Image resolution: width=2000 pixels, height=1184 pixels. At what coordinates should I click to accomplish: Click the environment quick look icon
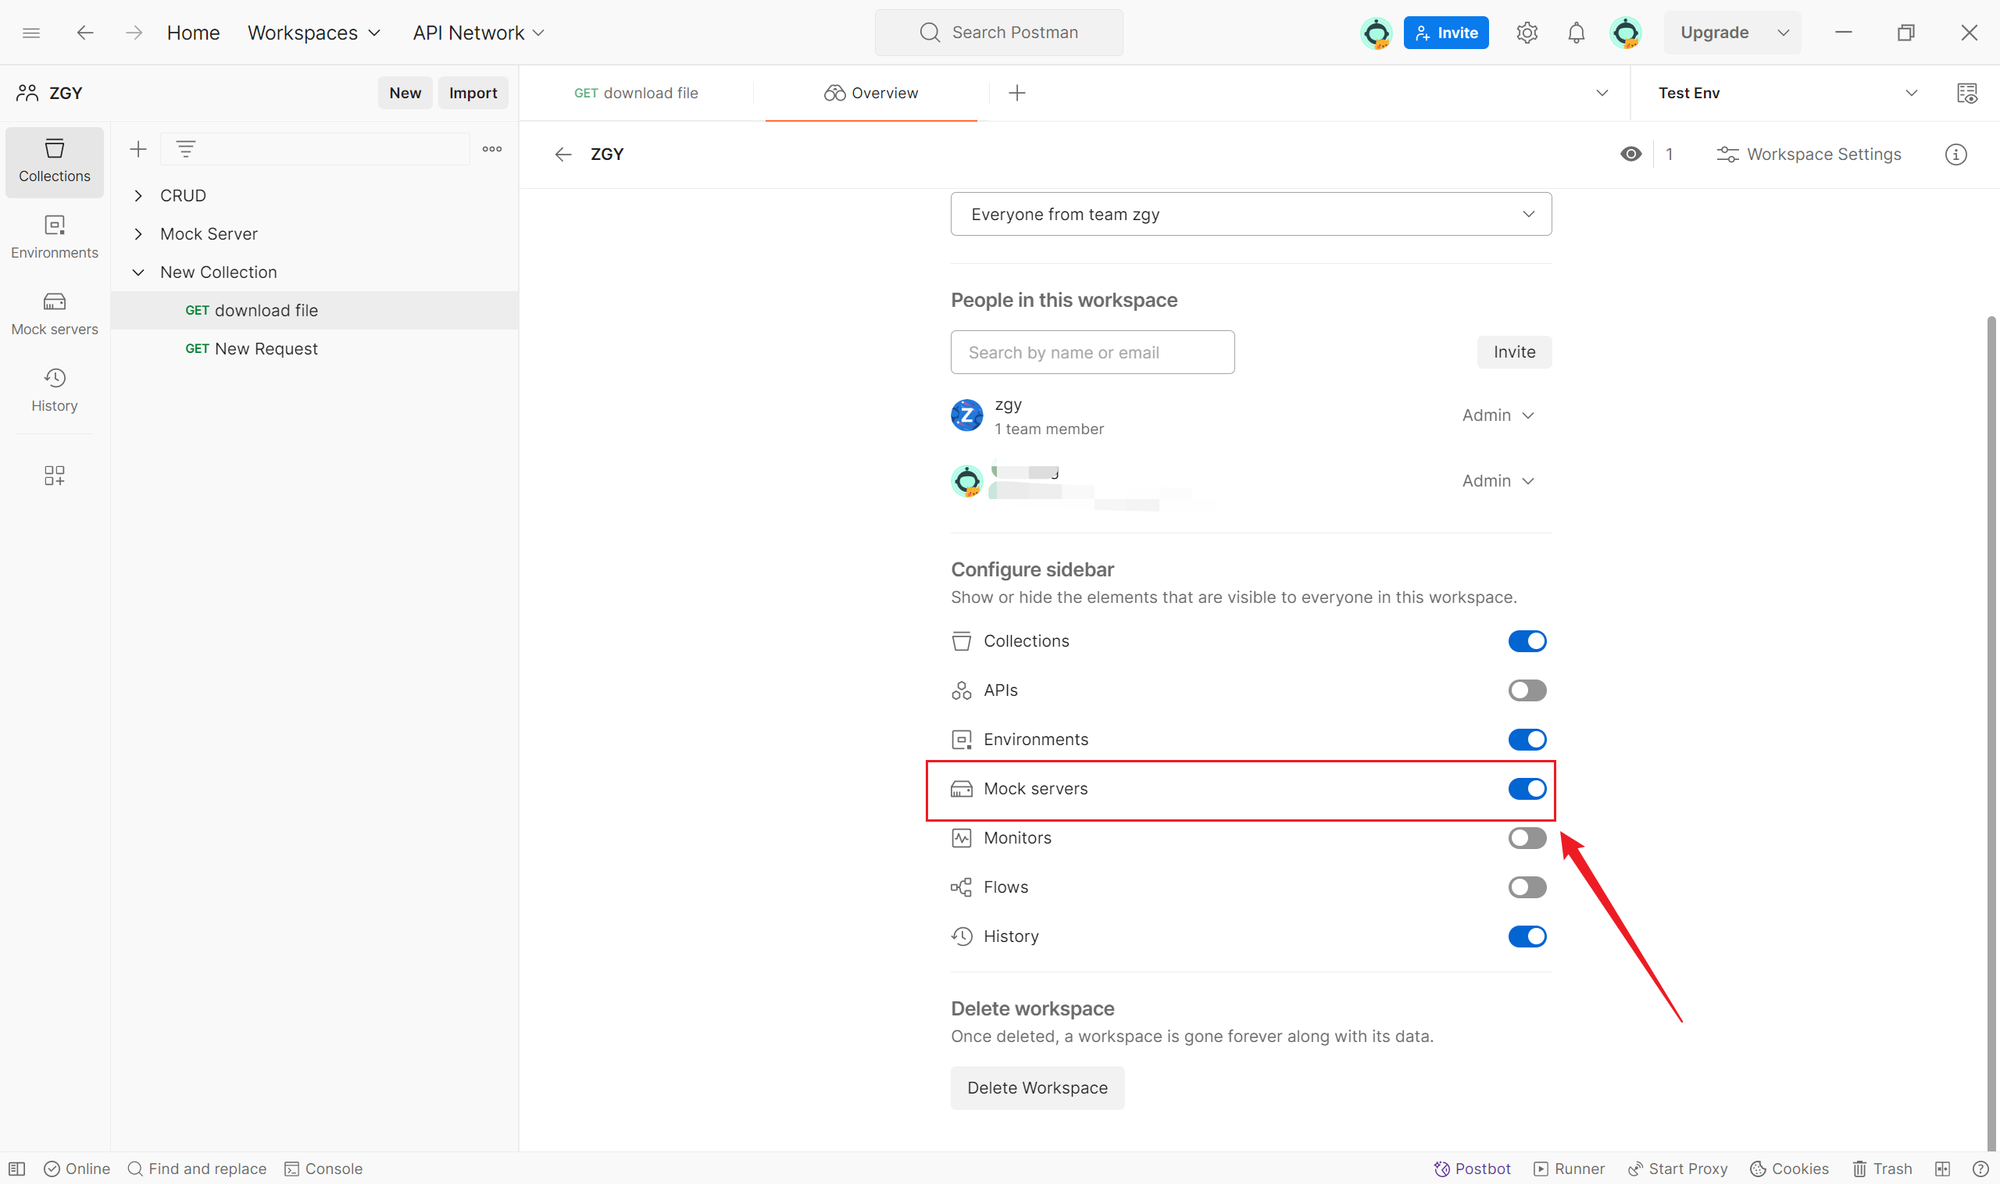pyautogui.click(x=1967, y=93)
